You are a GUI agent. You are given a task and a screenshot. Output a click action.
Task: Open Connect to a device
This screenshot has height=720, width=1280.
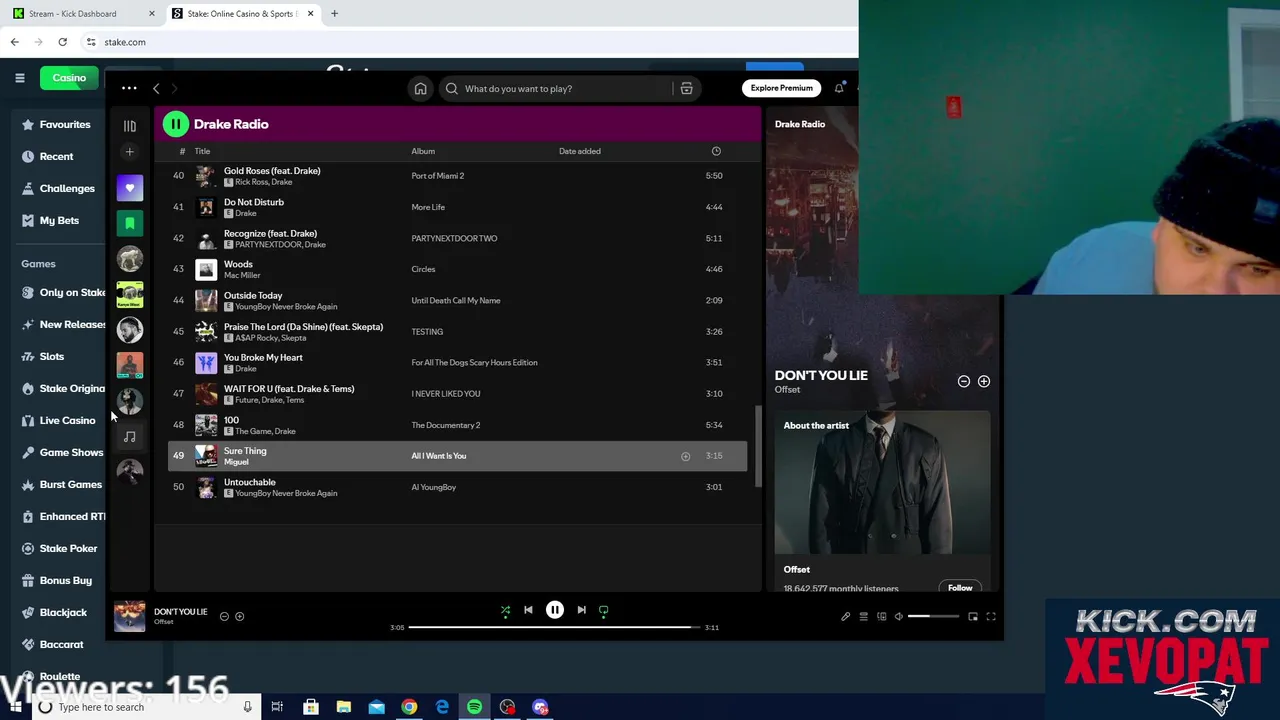(x=881, y=616)
